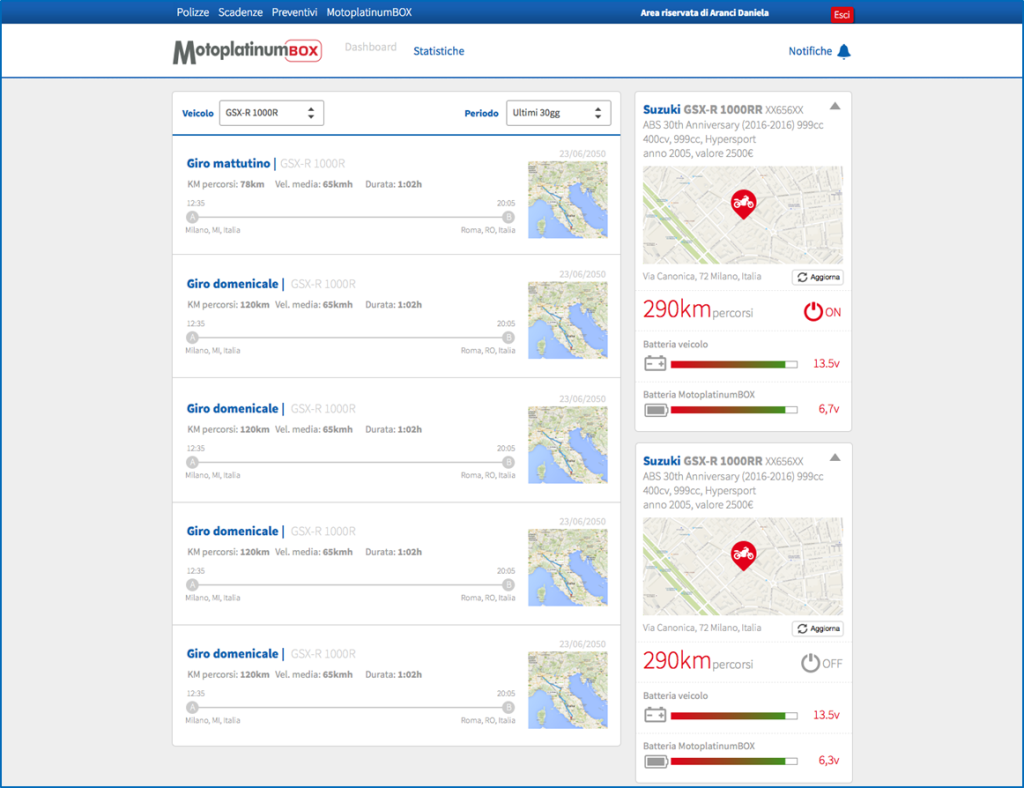Open the Giro mattutino route map thumbnail
Viewport: 1024px width, 788px height.
point(567,199)
